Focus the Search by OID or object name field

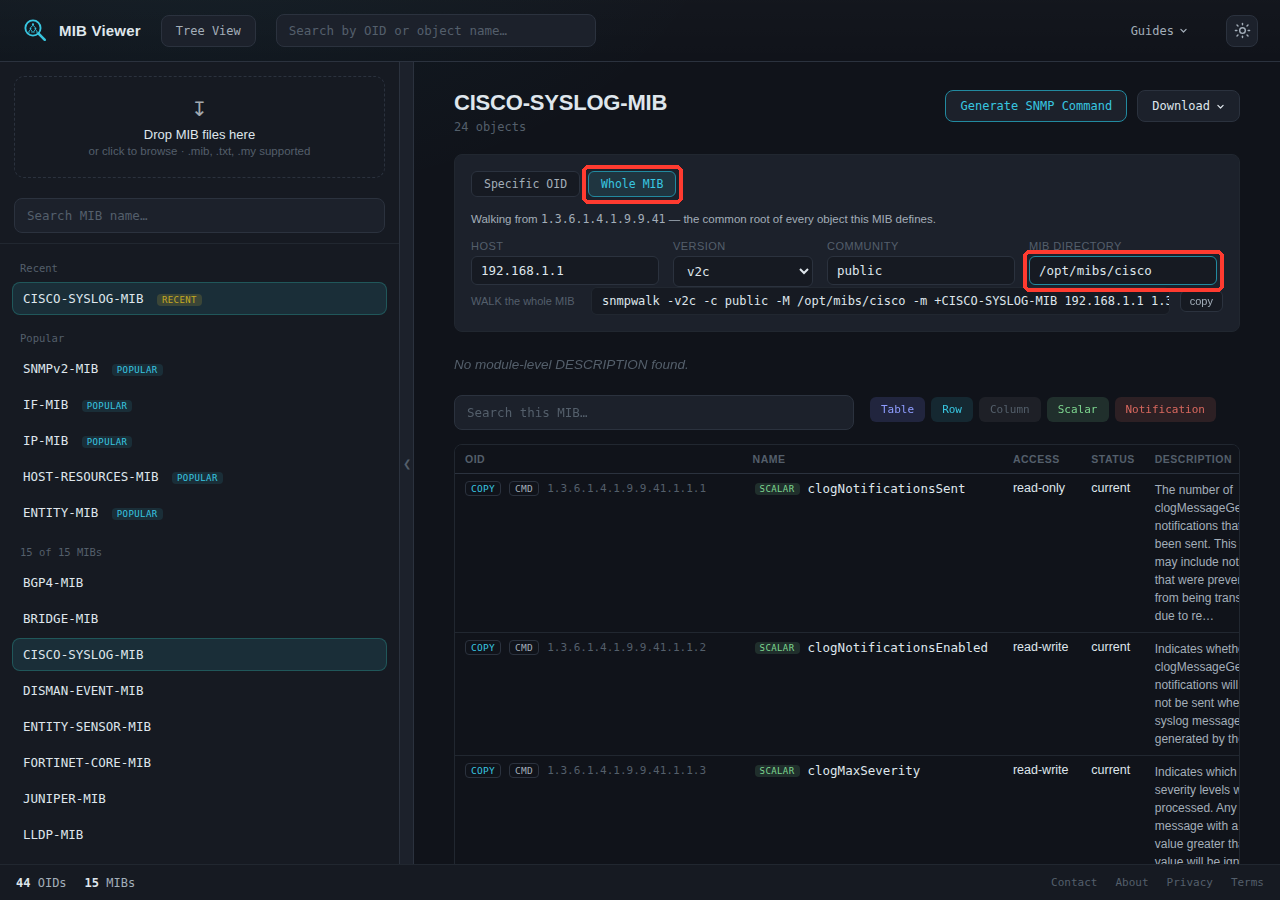click(436, 31)
